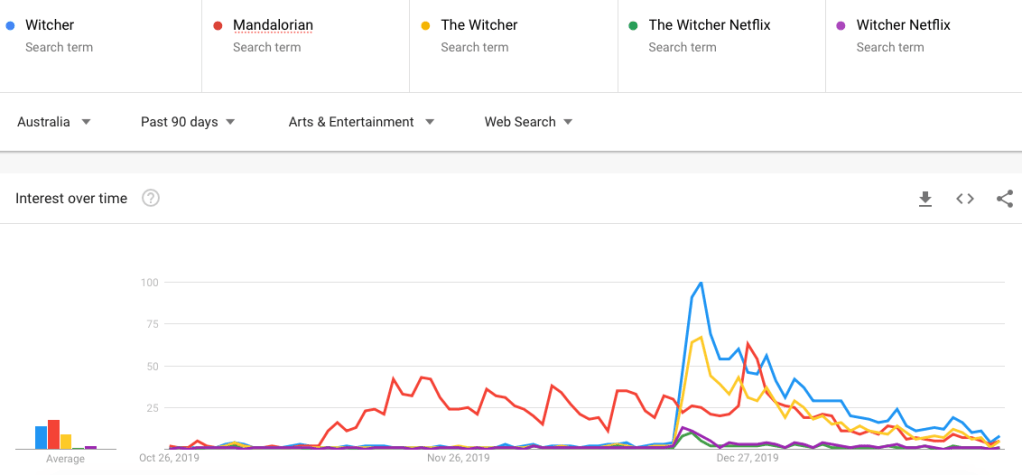Open the Interest over time help icon
The height and width of the screenshot is (475, 1022).
151,199
